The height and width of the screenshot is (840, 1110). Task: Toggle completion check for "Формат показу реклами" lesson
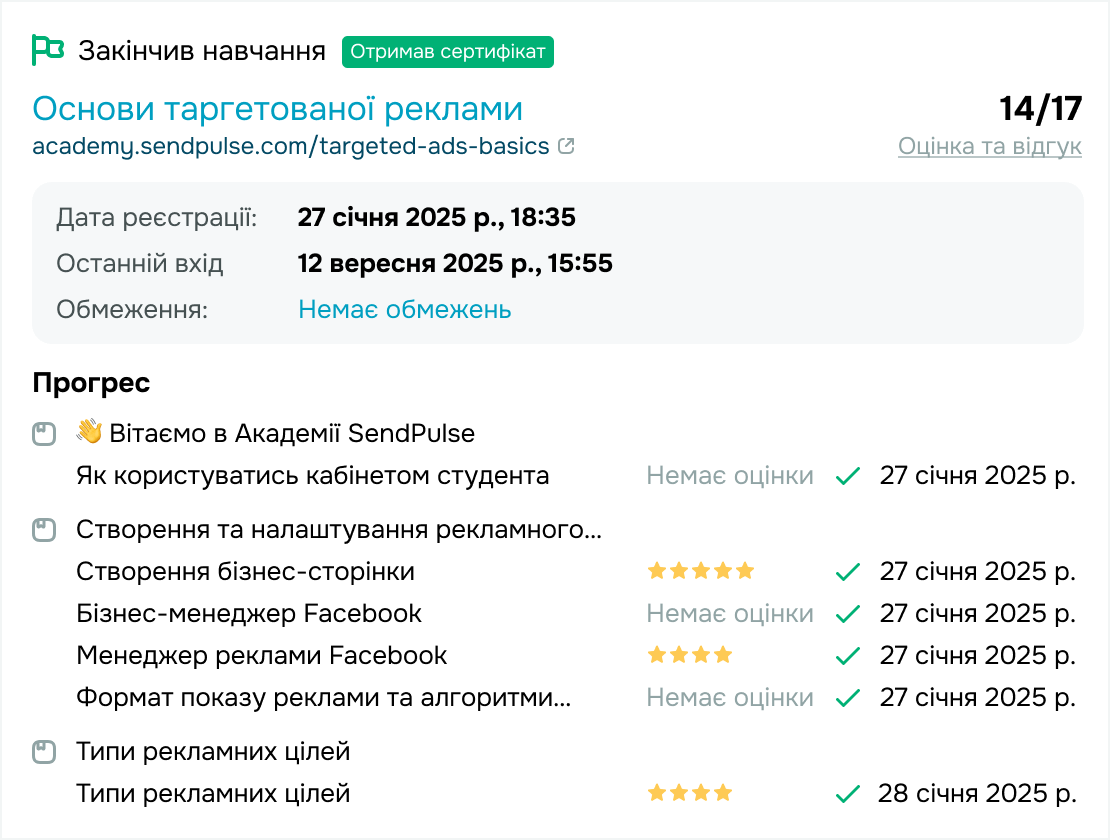coord(847,697)
